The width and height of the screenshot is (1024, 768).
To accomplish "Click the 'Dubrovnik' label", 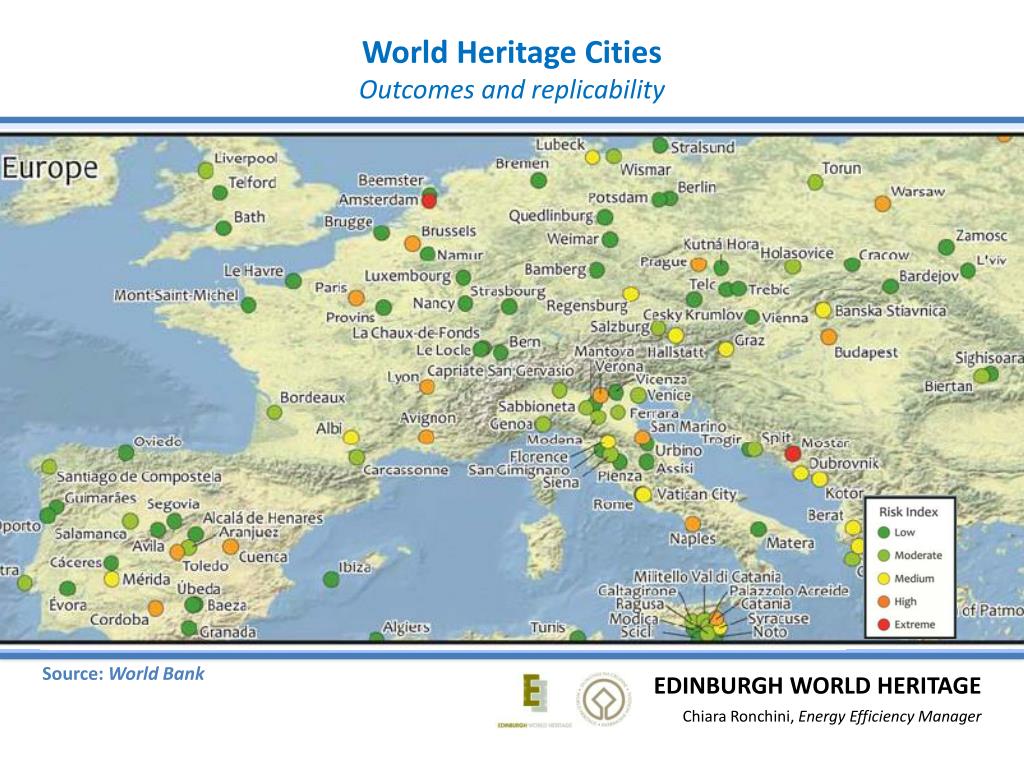I will click(x=844, y=463).
